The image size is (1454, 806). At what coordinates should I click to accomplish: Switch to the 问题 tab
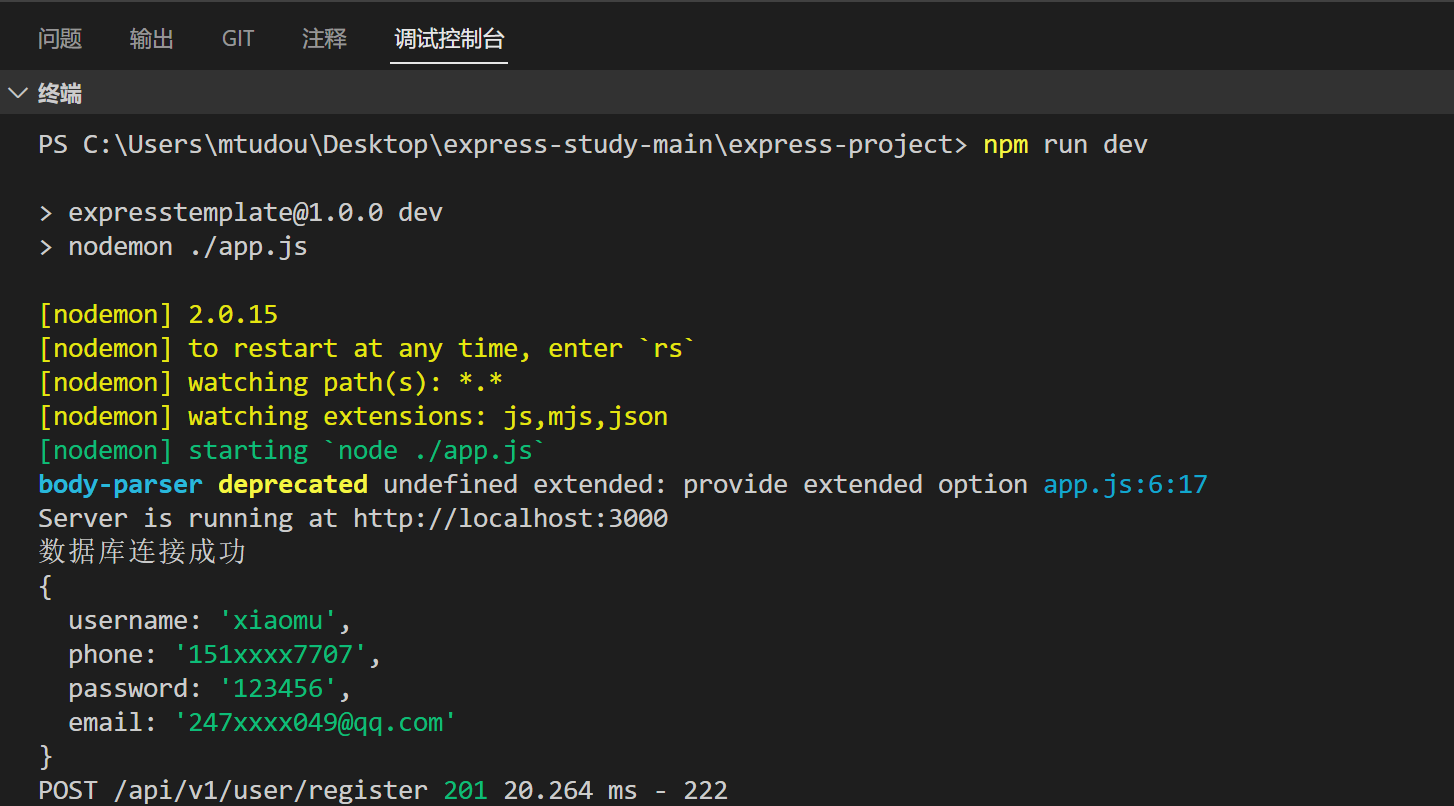(x=60, y=39)
